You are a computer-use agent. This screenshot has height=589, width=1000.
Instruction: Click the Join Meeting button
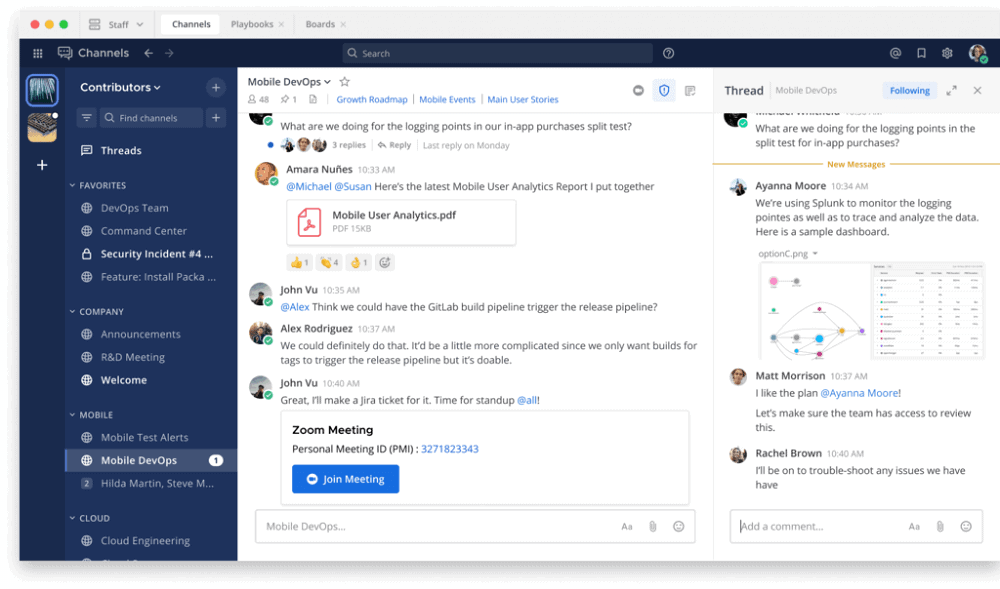346,479
